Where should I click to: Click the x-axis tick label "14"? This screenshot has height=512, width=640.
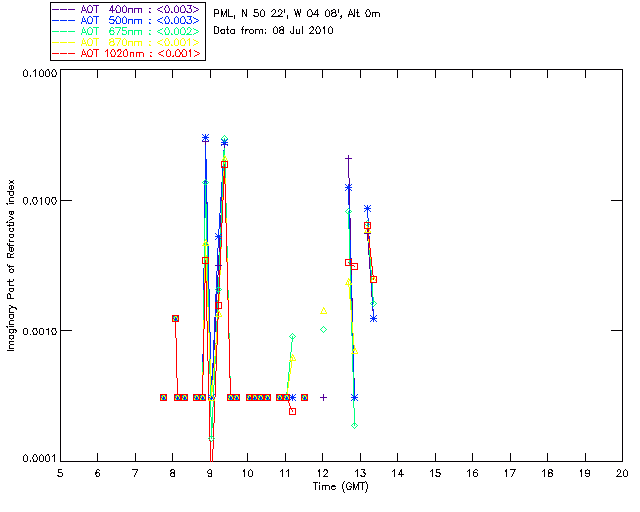click(x=398, y=473)
